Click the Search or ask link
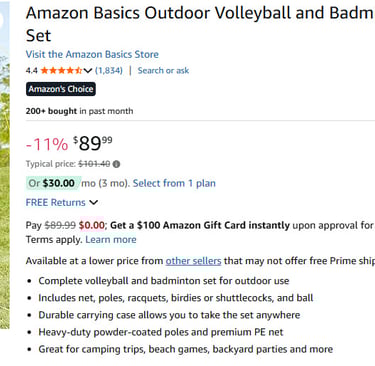Image resolution: width=375 pixels, height=366 pixels. 163,70
